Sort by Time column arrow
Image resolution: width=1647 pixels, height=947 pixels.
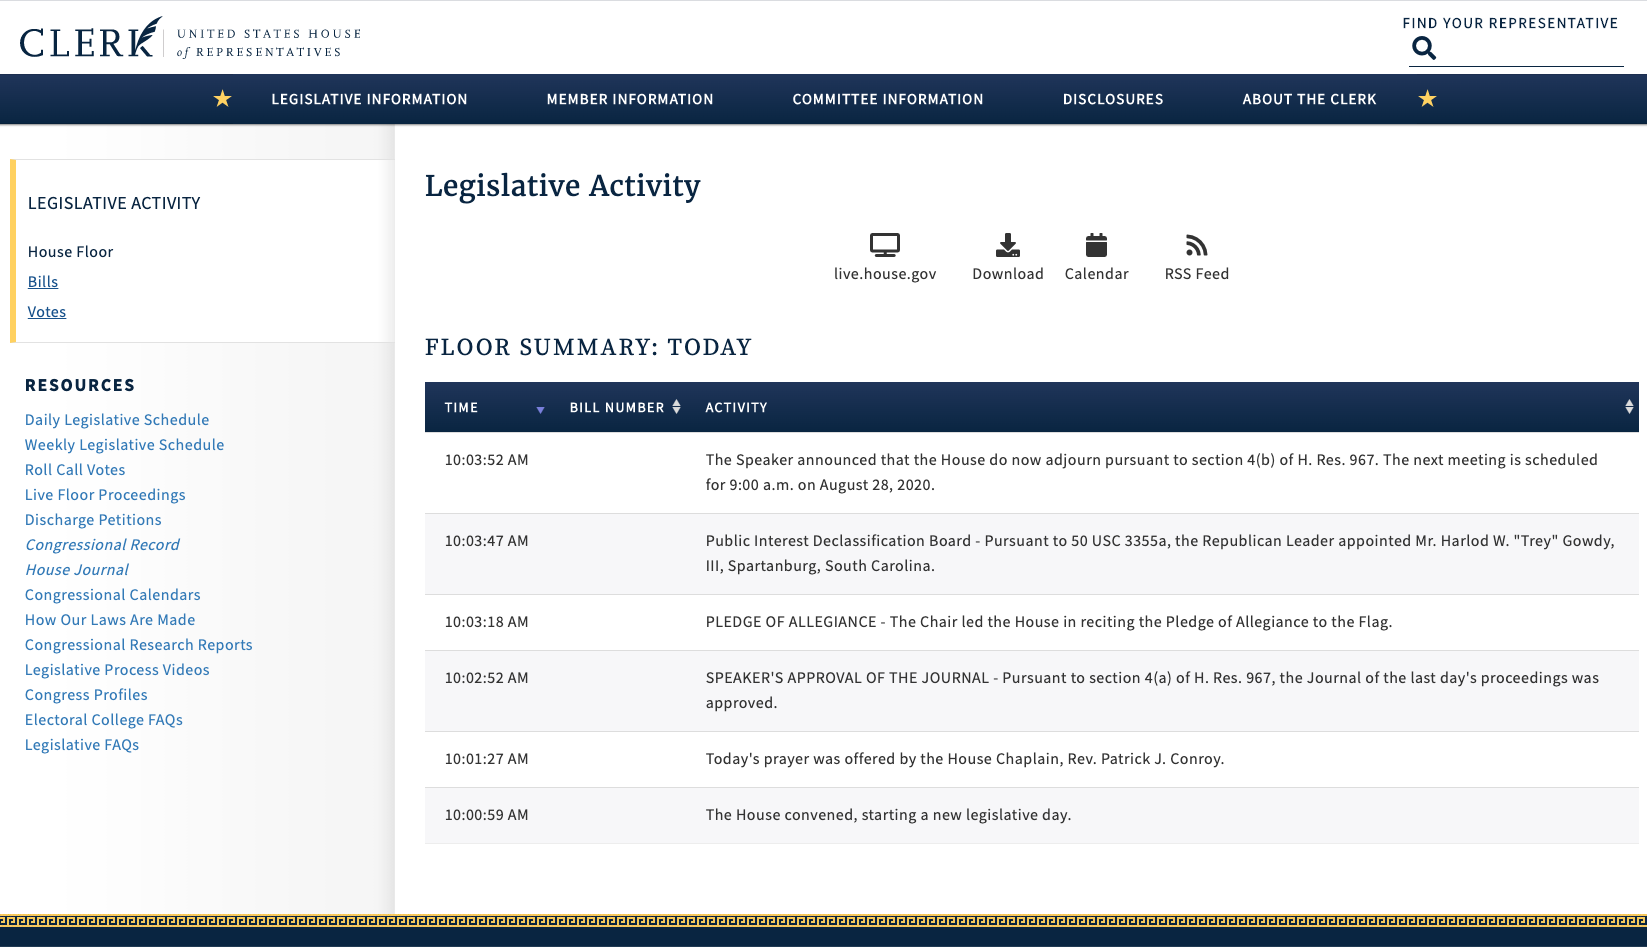[x=540, y=409]
